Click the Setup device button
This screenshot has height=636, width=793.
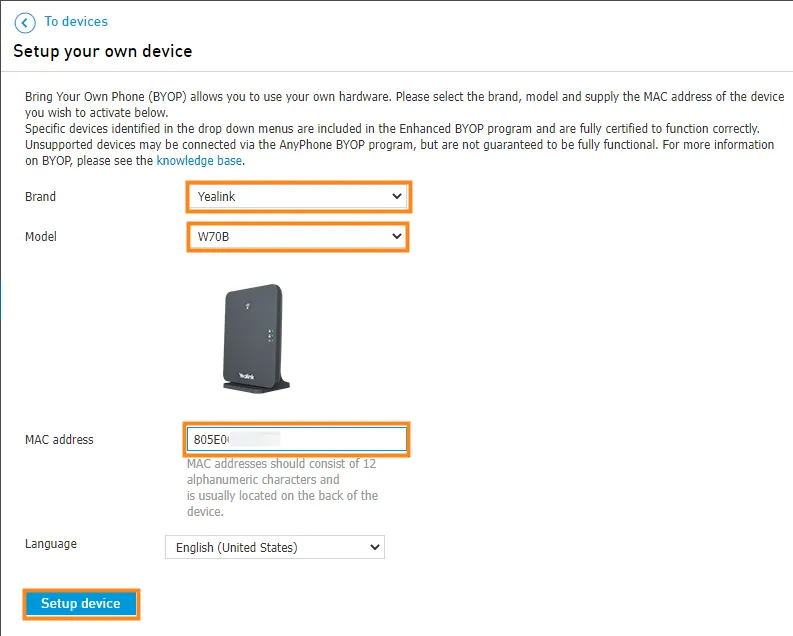pyautogui.click(x=81, y=604)
